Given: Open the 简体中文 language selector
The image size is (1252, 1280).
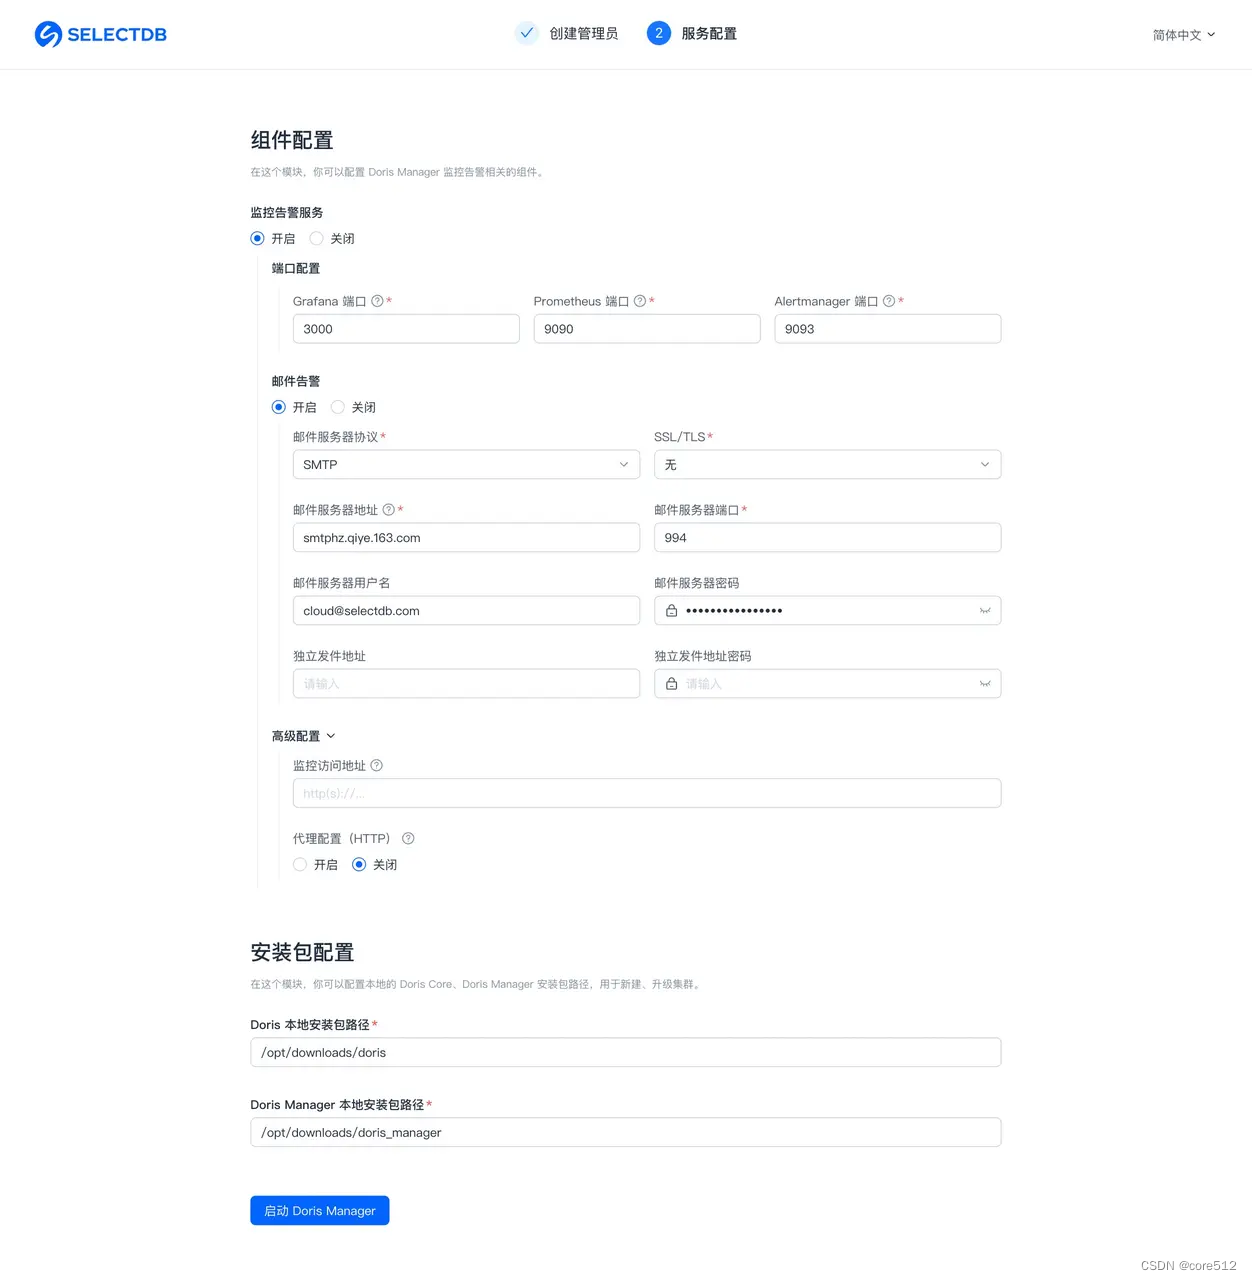Looking at the screenshot, I should coord(1183,33).
